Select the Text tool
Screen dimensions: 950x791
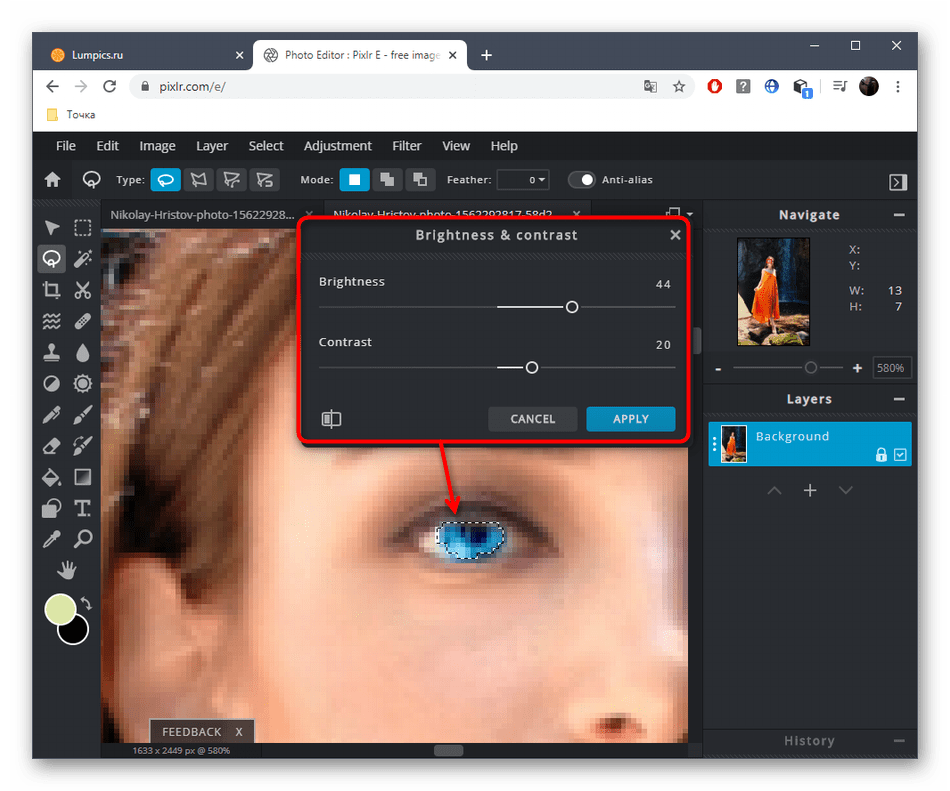(83, 508)
